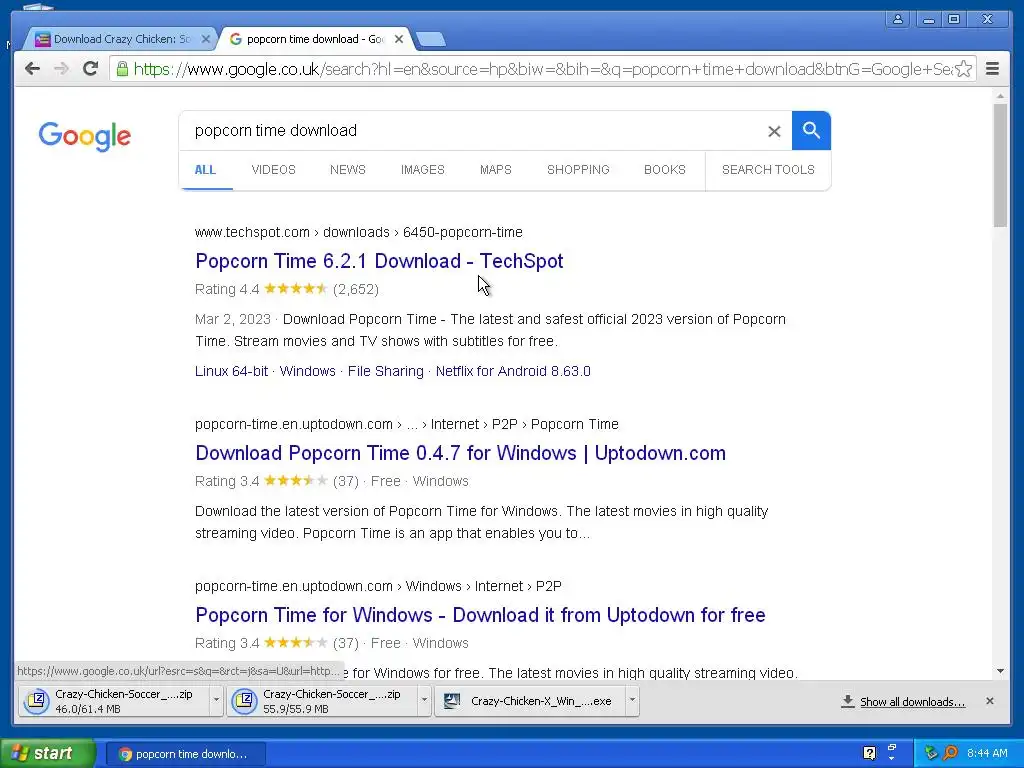Viewport: 1024px width, 768px height.
Task: Click the orange magnifier tray icon
Action: (951, 753)
